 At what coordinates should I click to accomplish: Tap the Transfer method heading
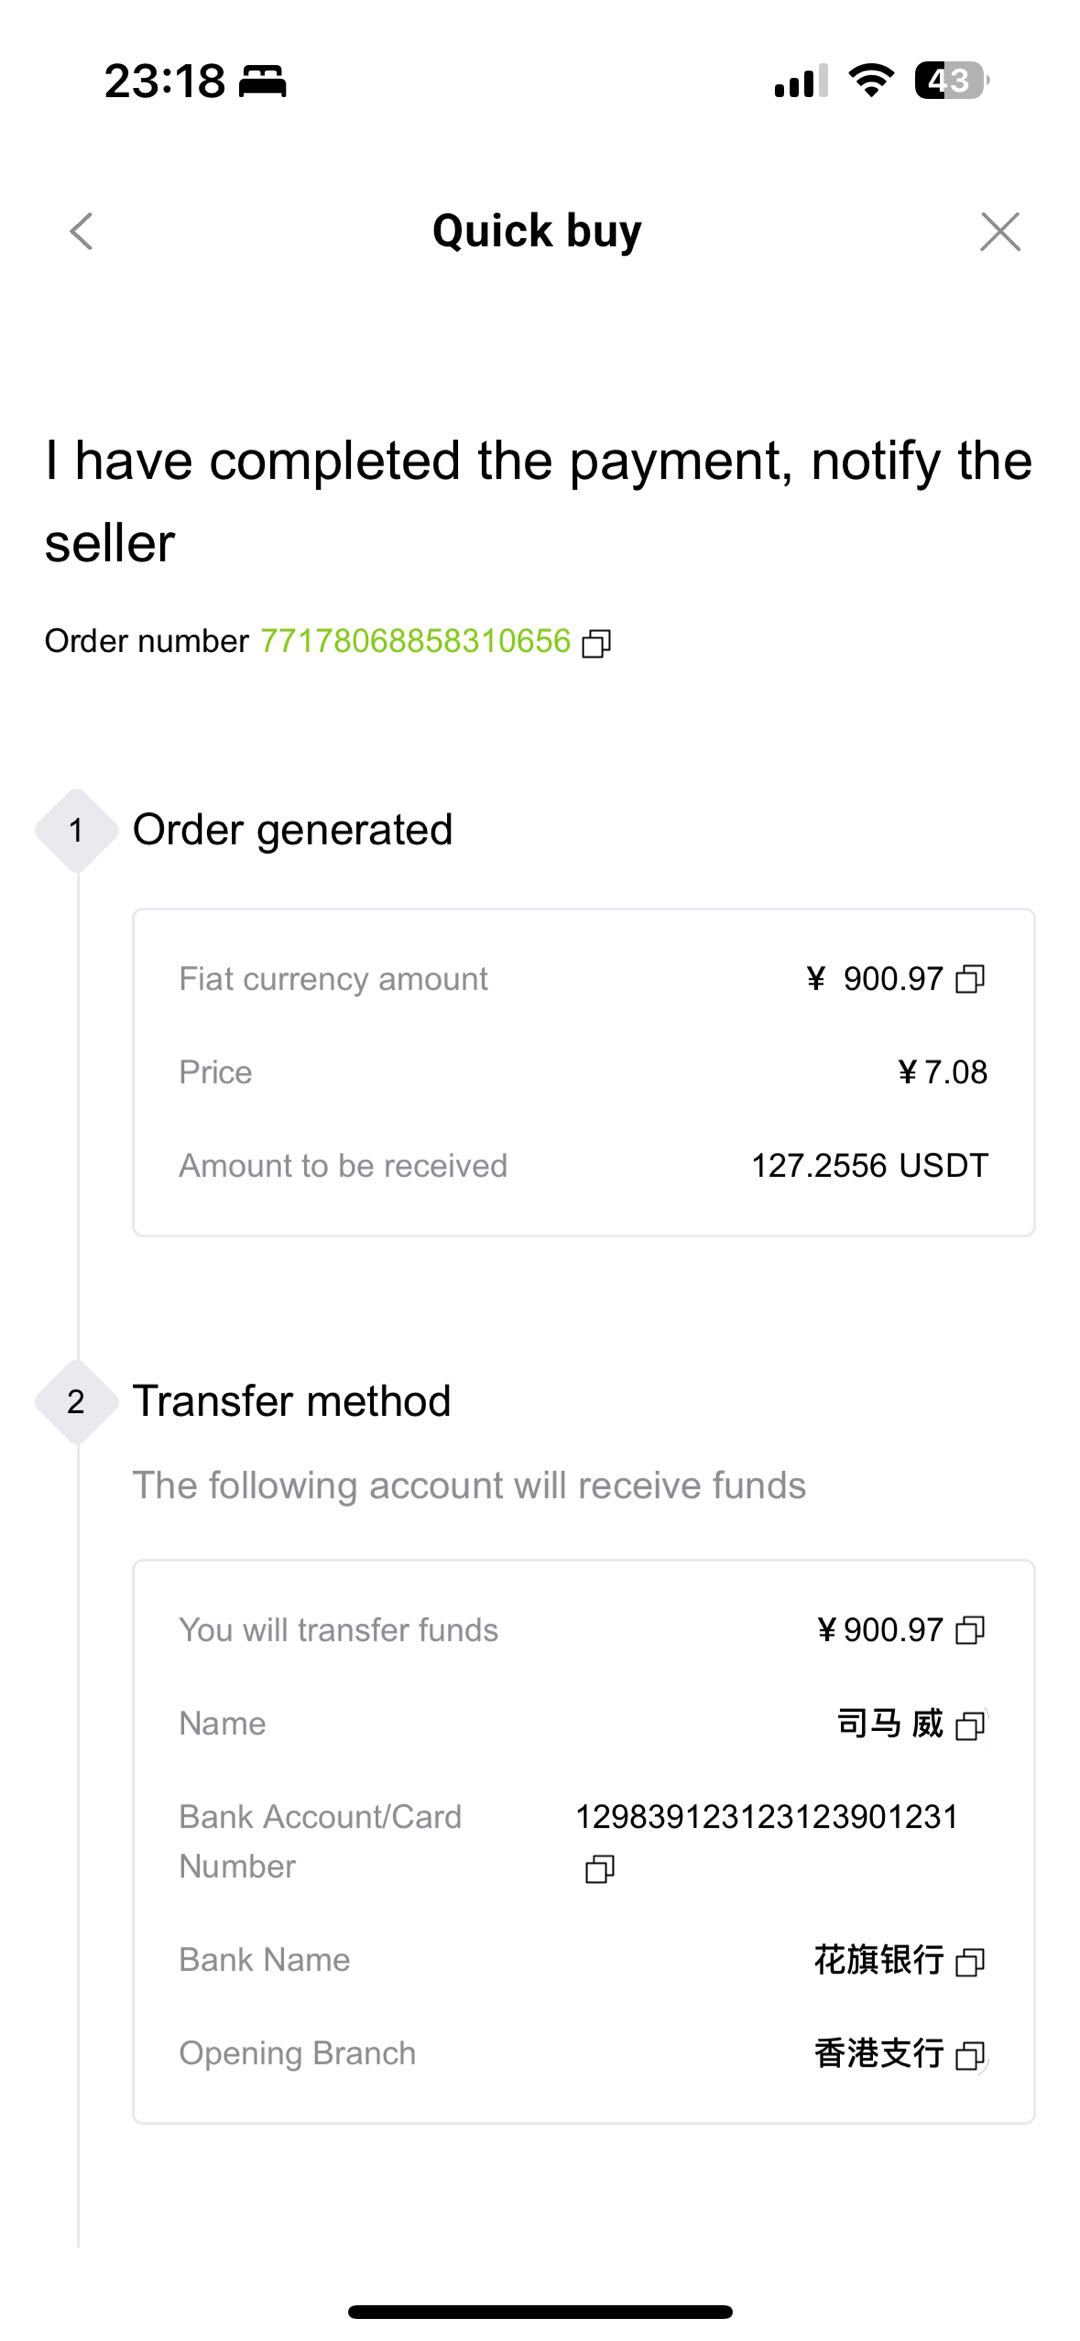292,1401
